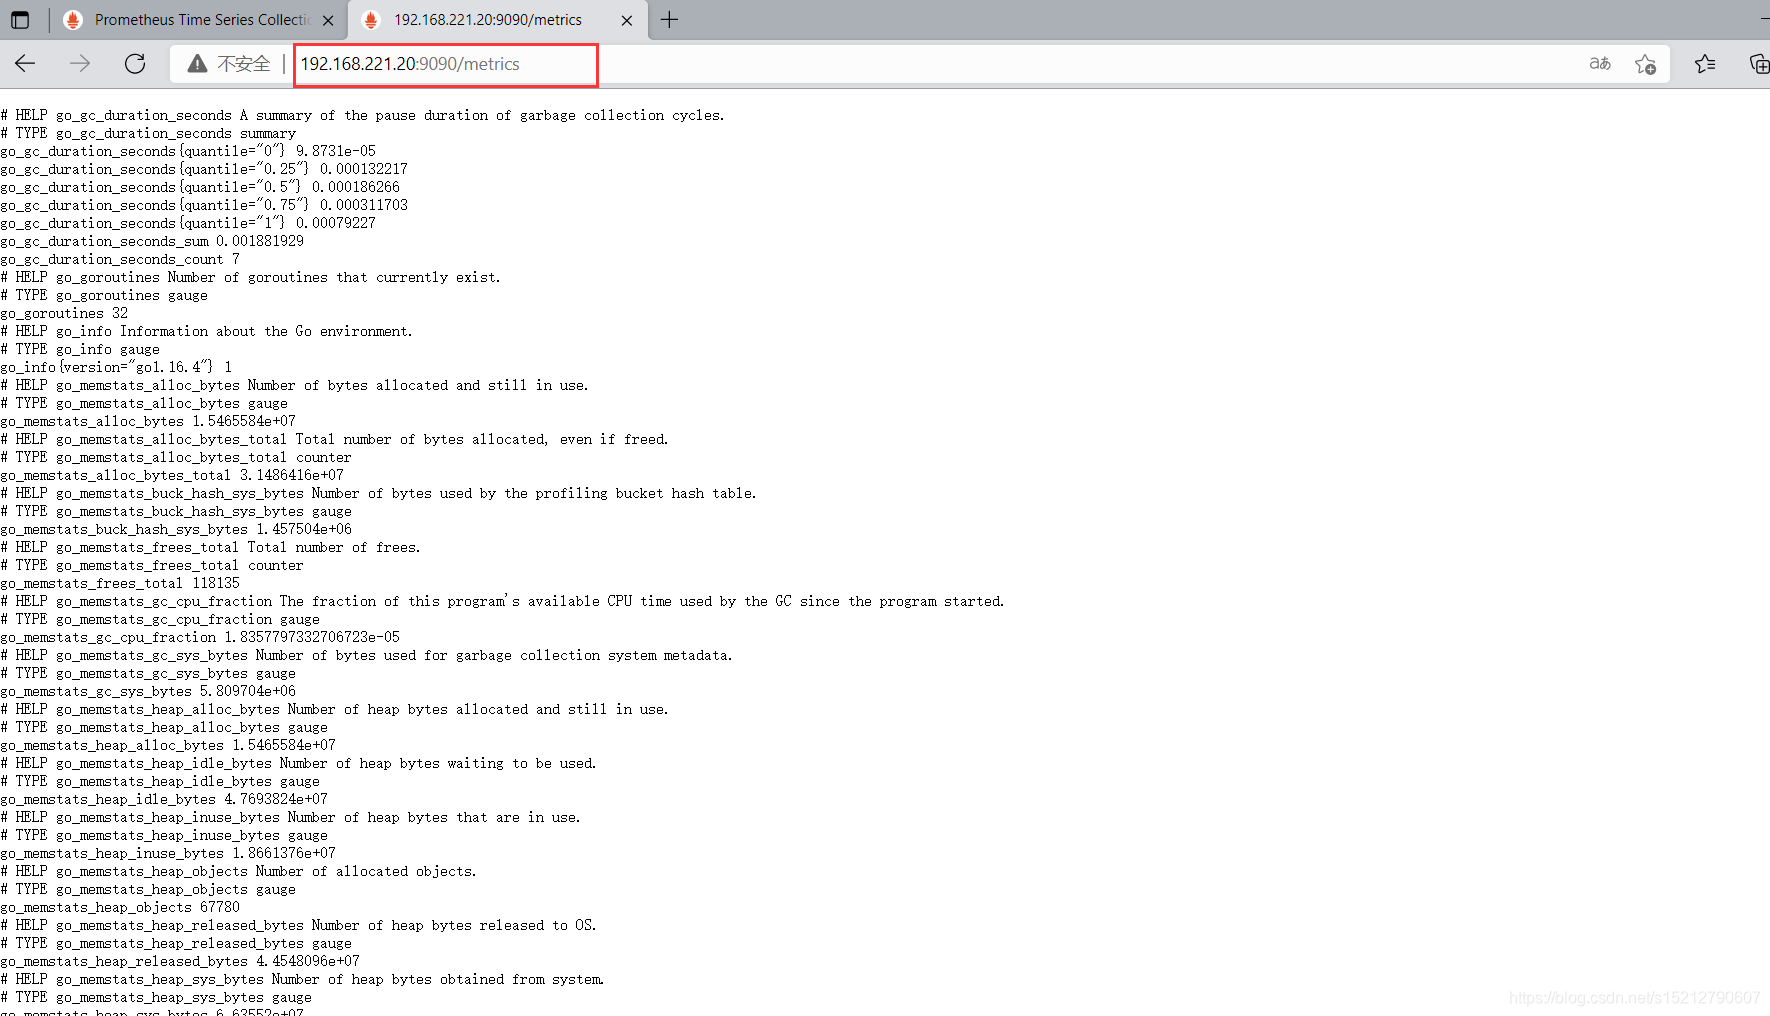Click the HELP go_goroutines description line
This screenshot has width=1770, height=1016.
click(250, 277)
